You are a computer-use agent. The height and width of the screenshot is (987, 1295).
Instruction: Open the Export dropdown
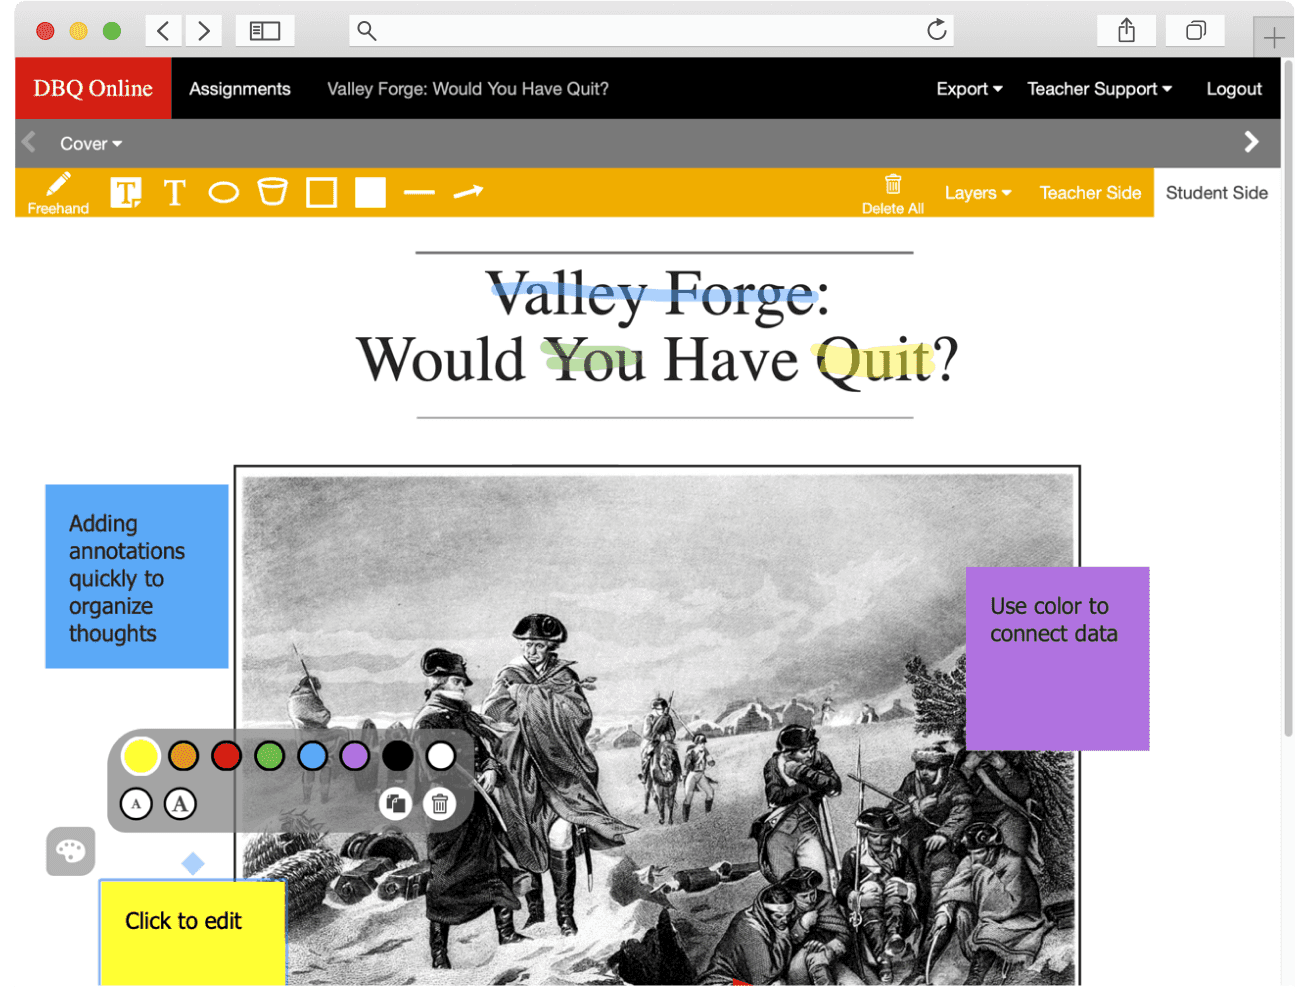(969, 89)
